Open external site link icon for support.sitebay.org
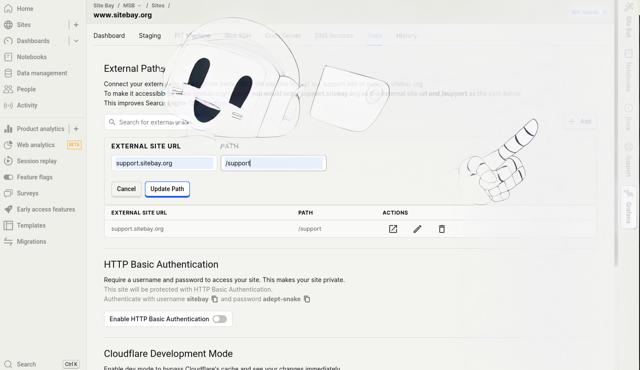Viewport: 640px width, 370px height. (x=393, y=229)
